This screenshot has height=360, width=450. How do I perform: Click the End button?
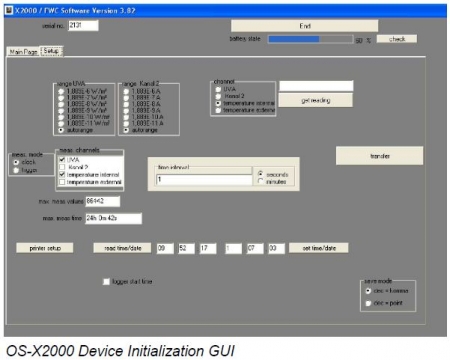[x=304, y=26]
